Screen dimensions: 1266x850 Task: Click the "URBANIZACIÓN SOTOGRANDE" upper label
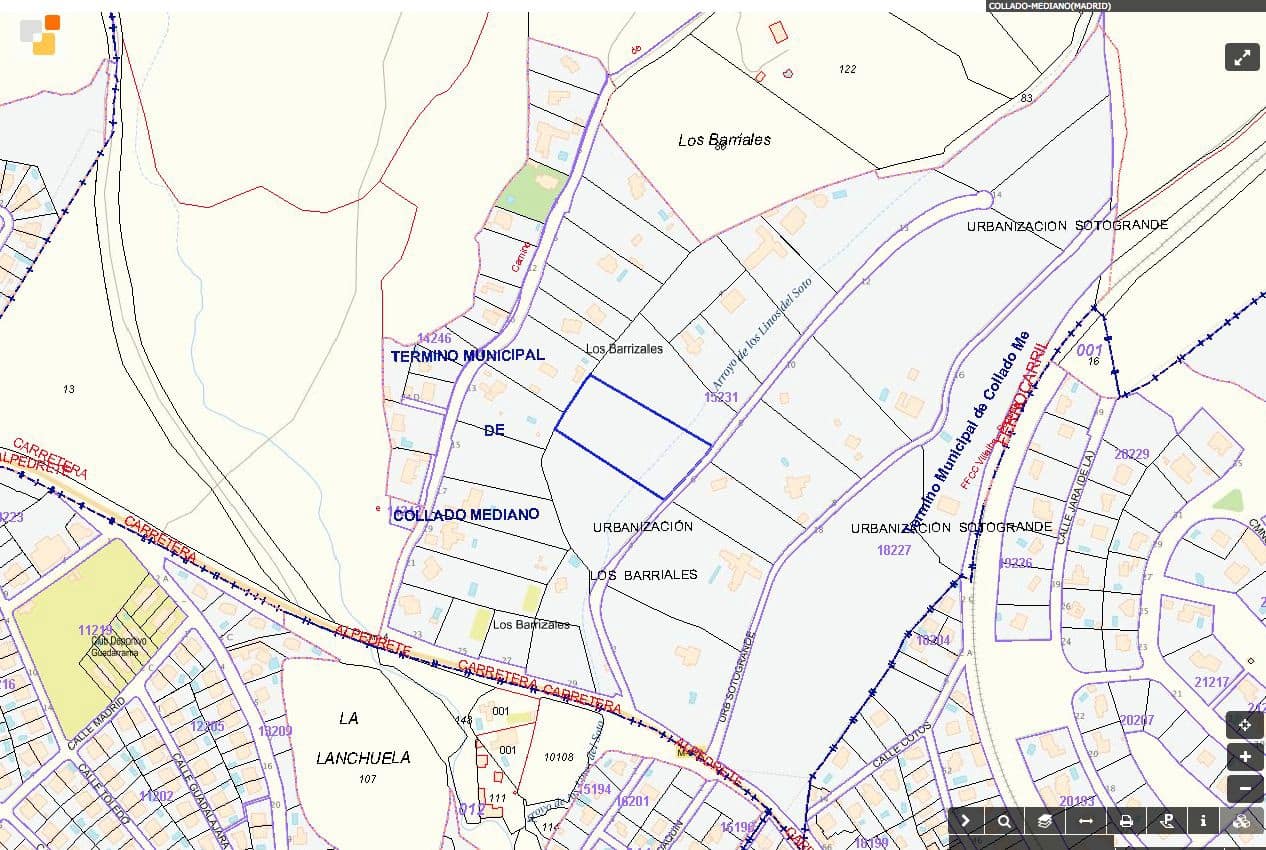(x=1067, y=226)
